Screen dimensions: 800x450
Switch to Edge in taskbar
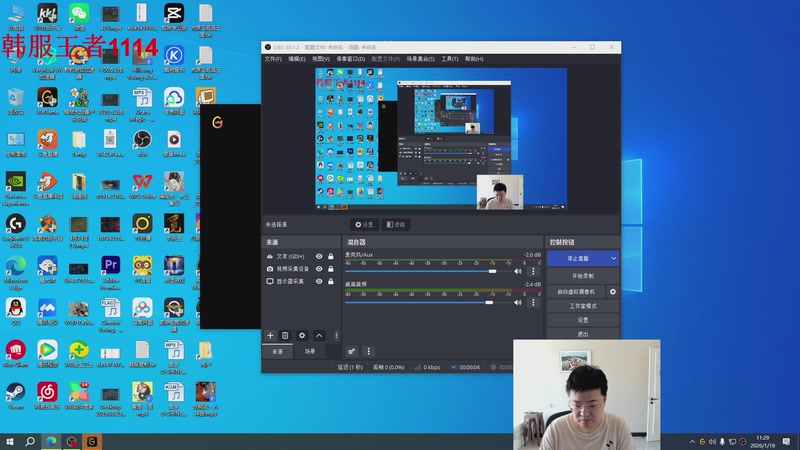[51, 441]
